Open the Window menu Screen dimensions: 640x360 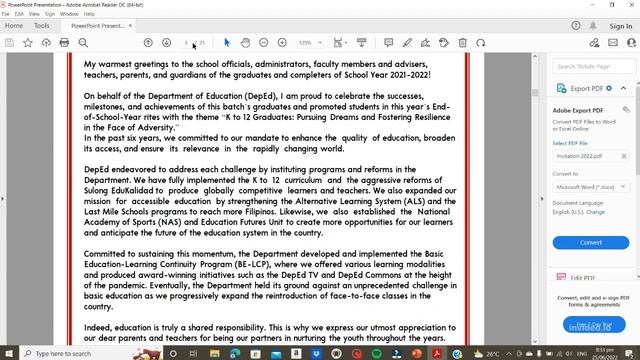point(69,14)
